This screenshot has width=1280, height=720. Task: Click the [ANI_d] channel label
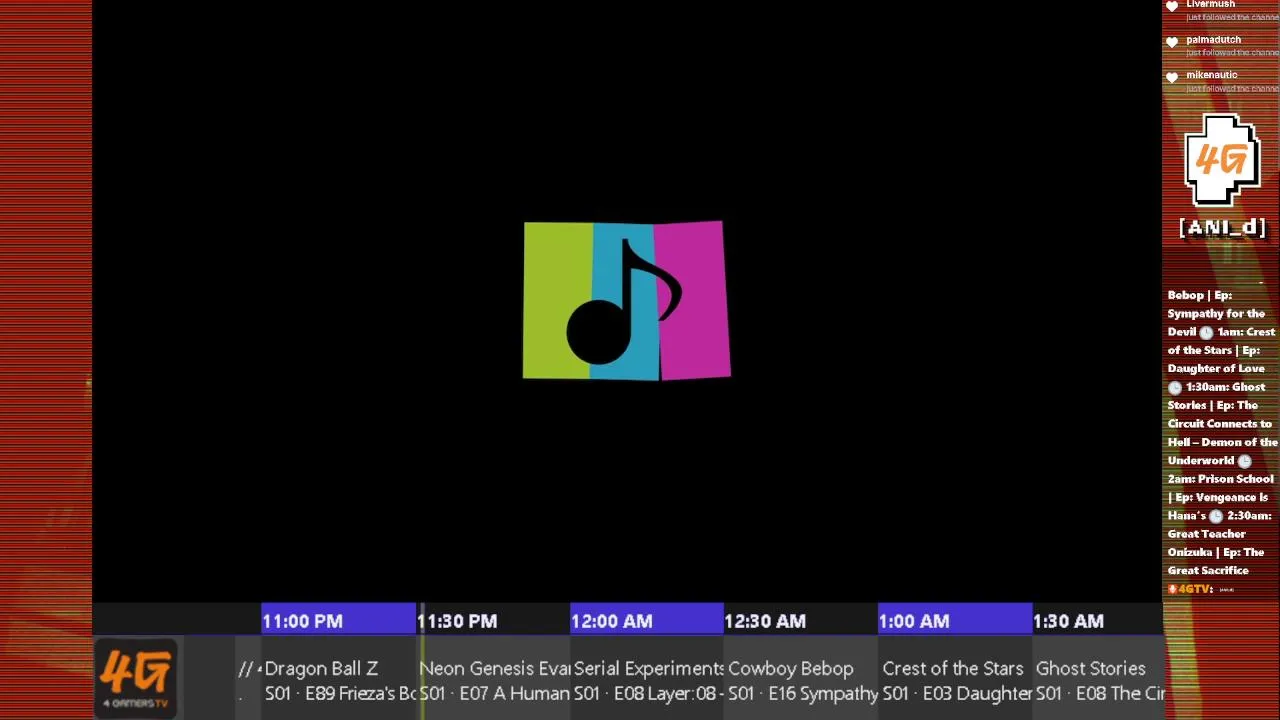(x=1222, y=228)
